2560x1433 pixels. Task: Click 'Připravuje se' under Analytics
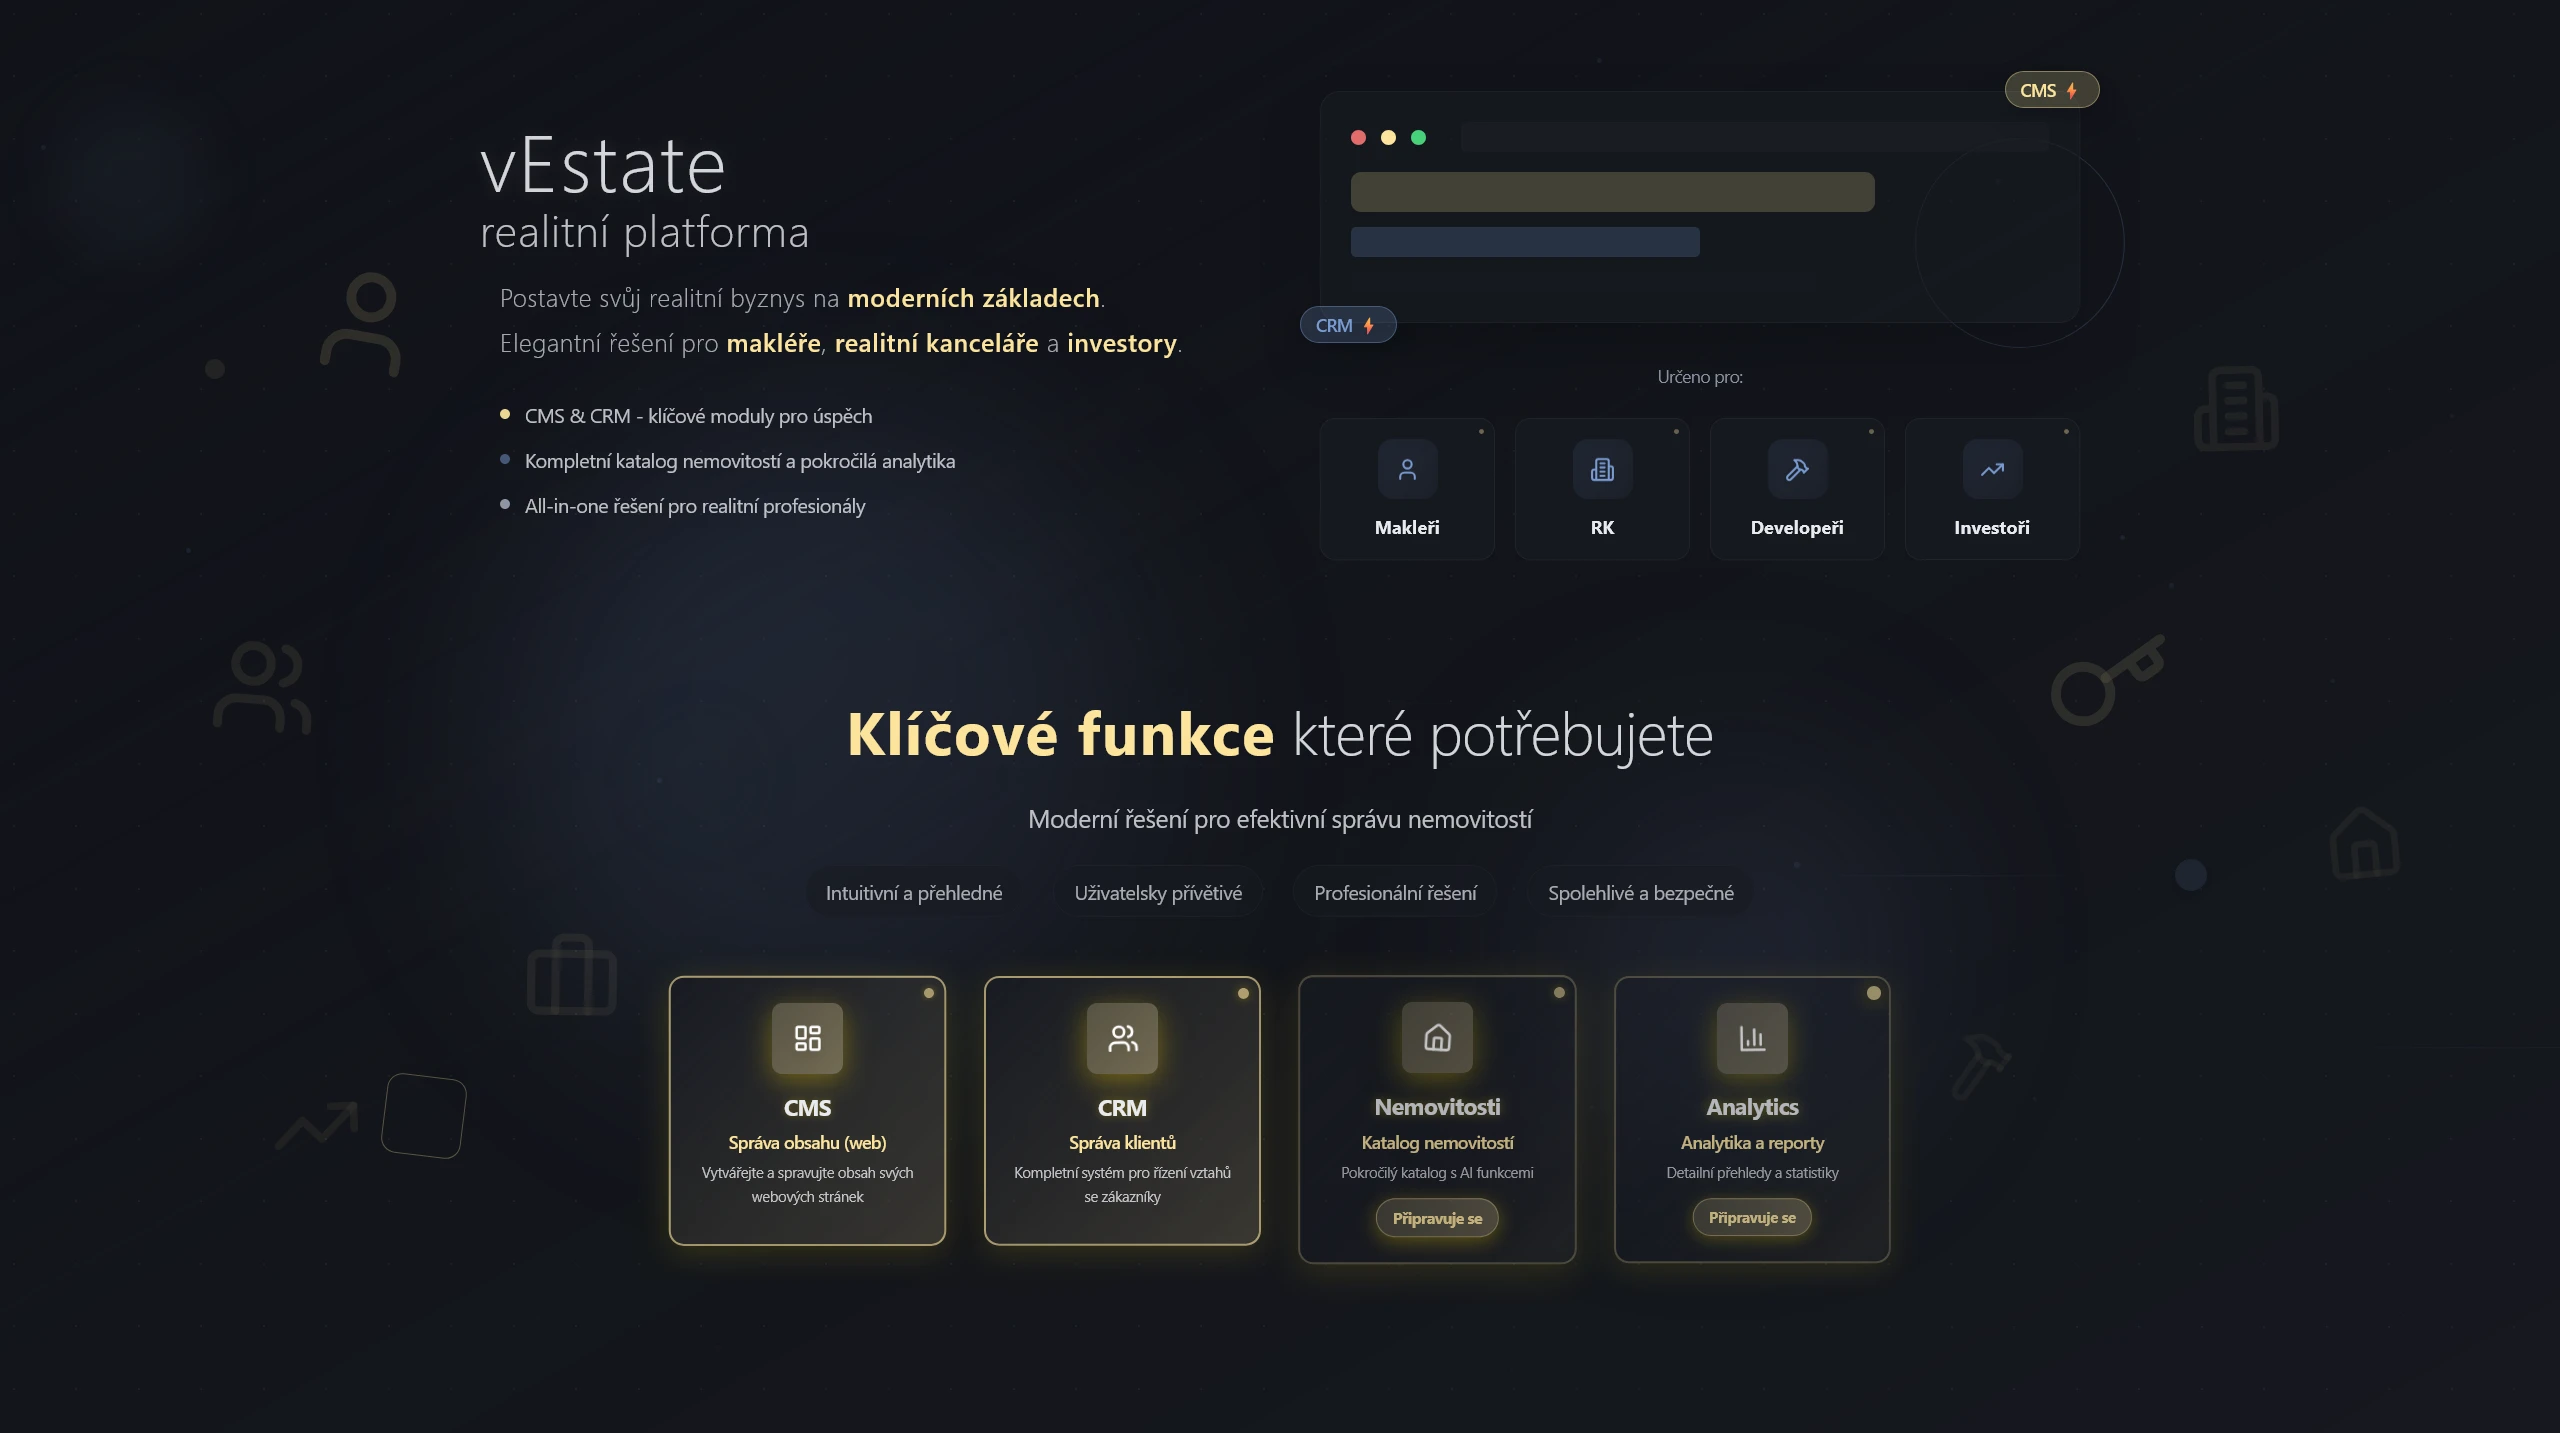(1751, 1217)
